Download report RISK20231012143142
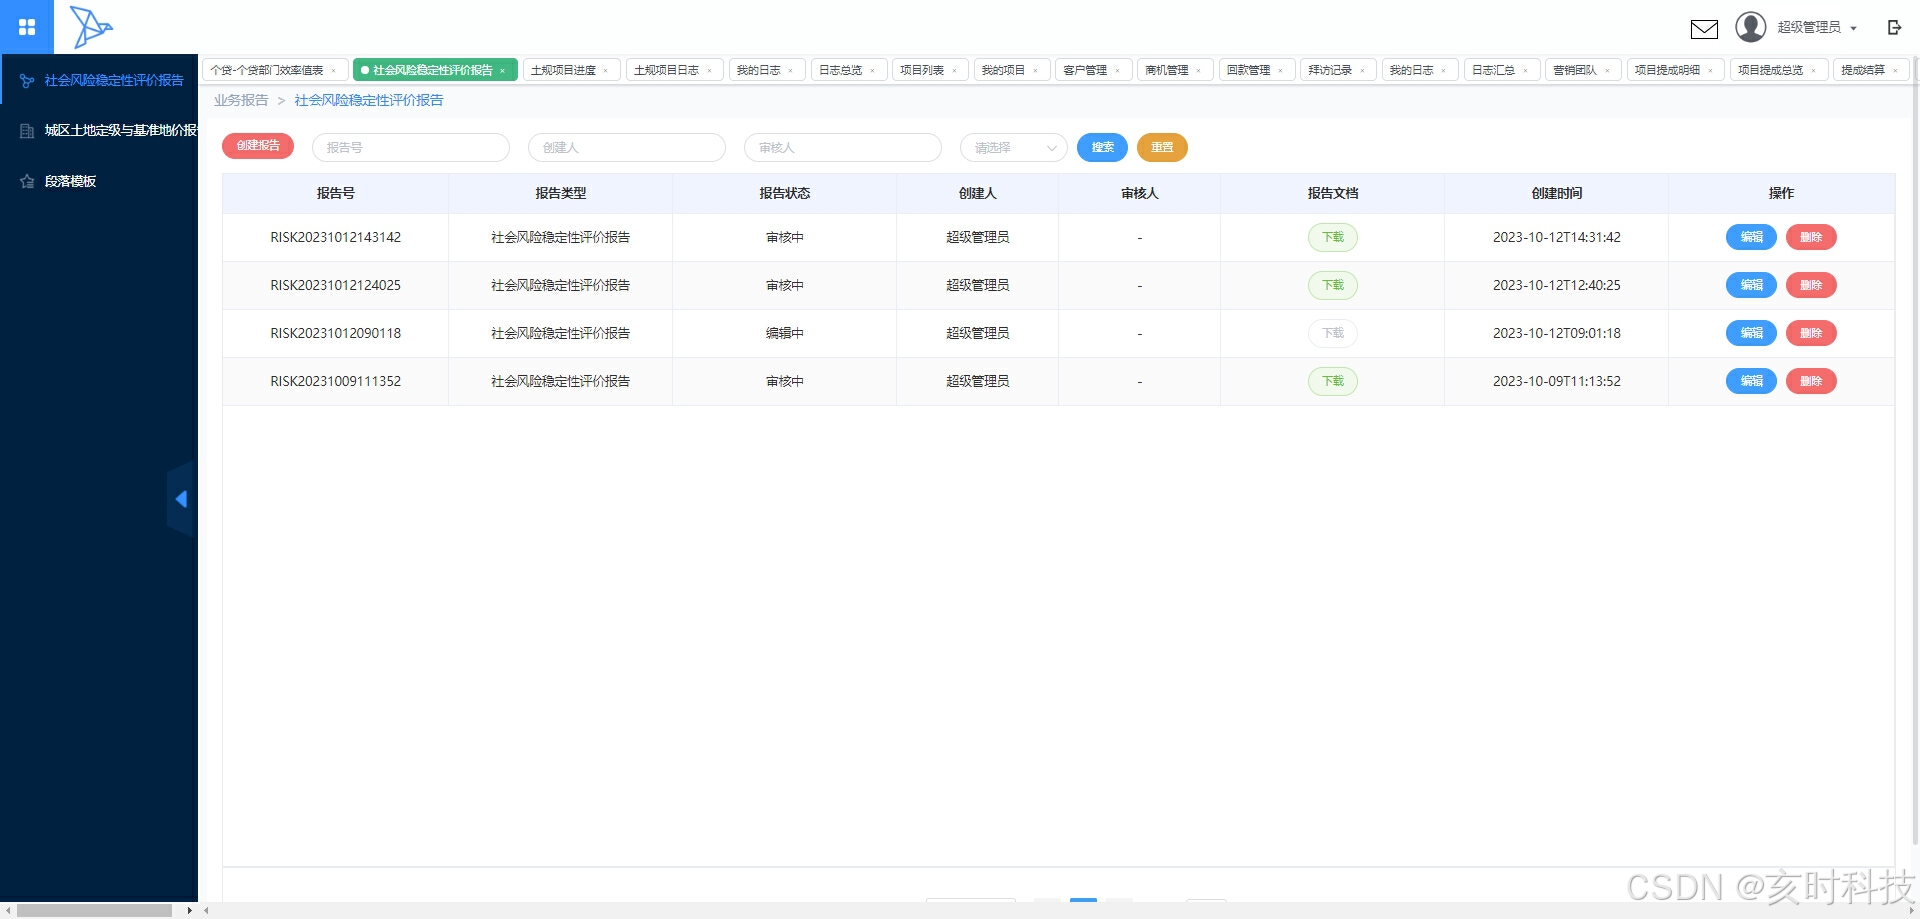 1333,238
